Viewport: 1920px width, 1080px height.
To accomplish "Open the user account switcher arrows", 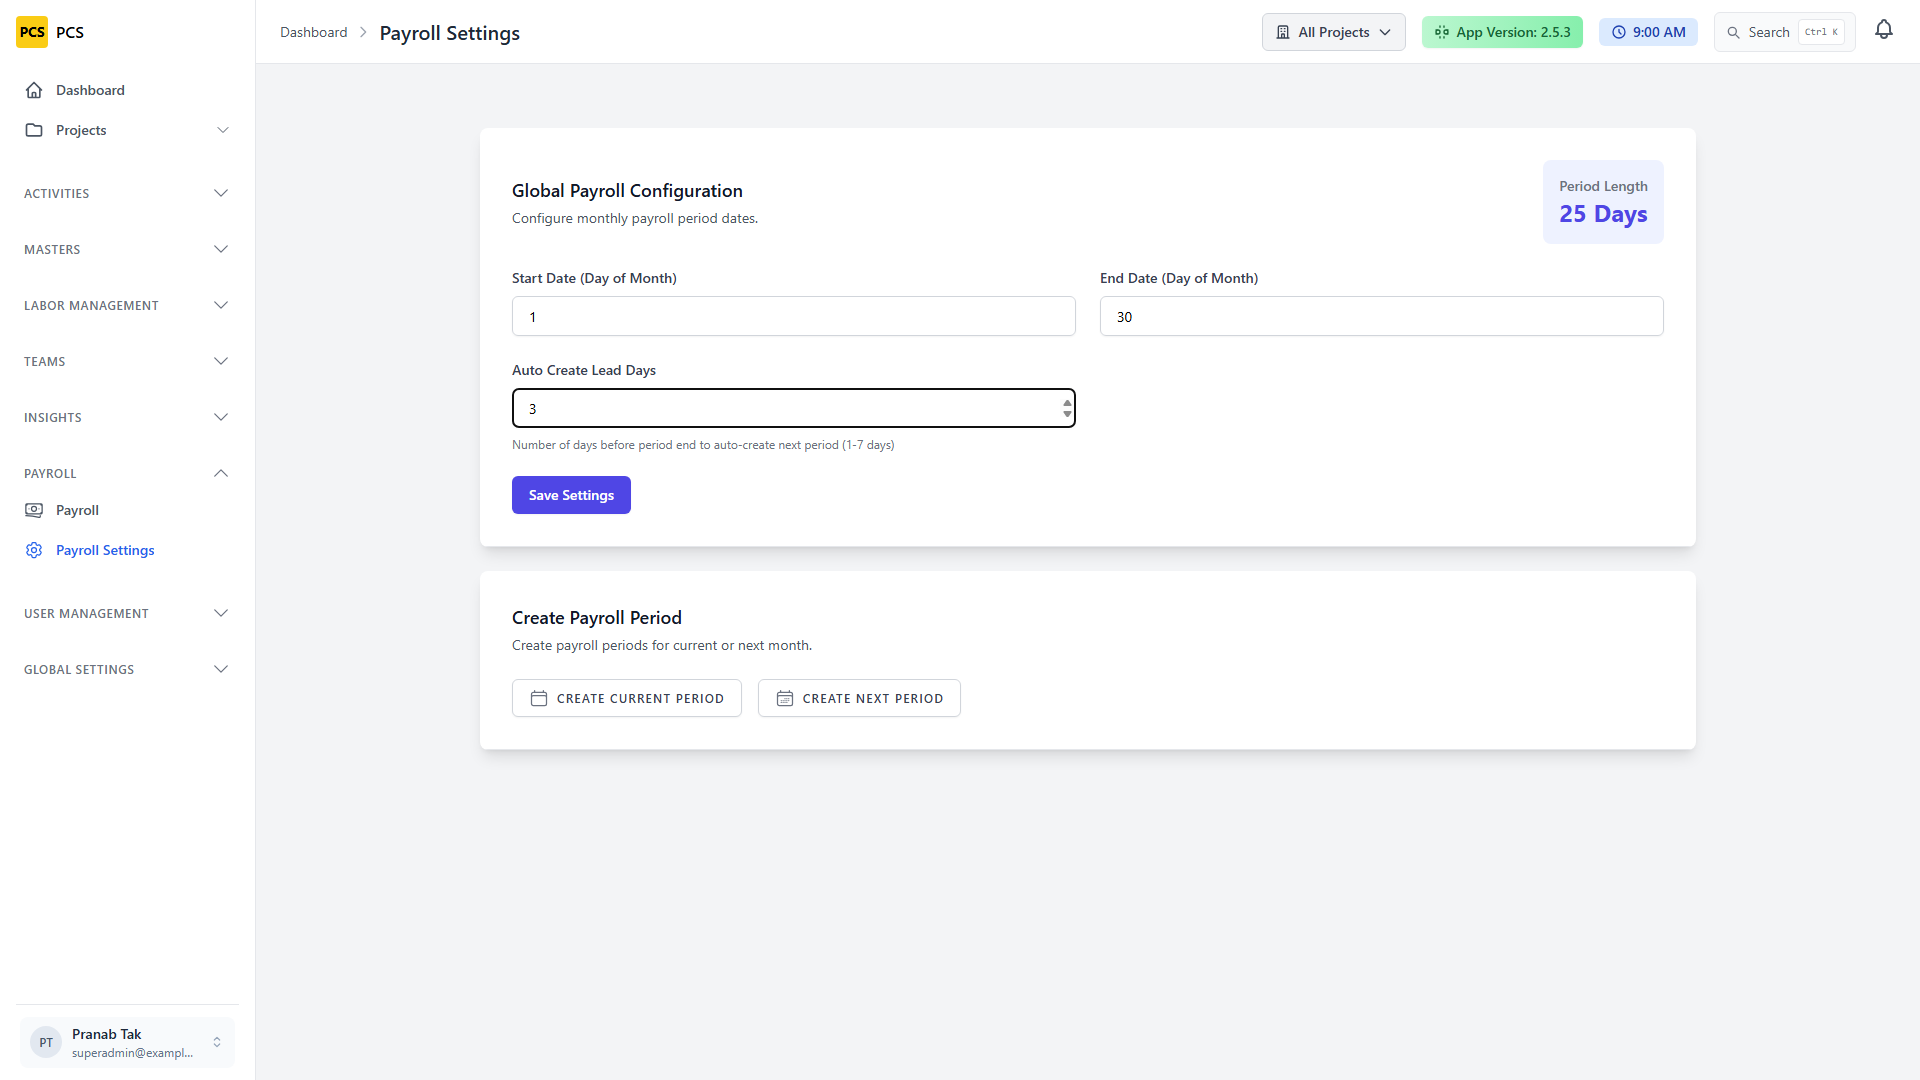I will click(x=217, y=1042).
